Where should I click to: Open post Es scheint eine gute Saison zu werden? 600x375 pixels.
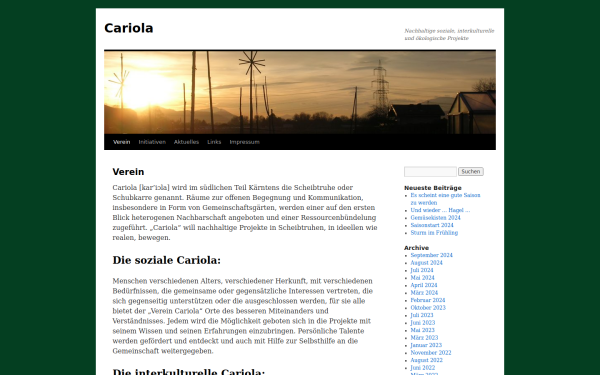click(445, 199)
